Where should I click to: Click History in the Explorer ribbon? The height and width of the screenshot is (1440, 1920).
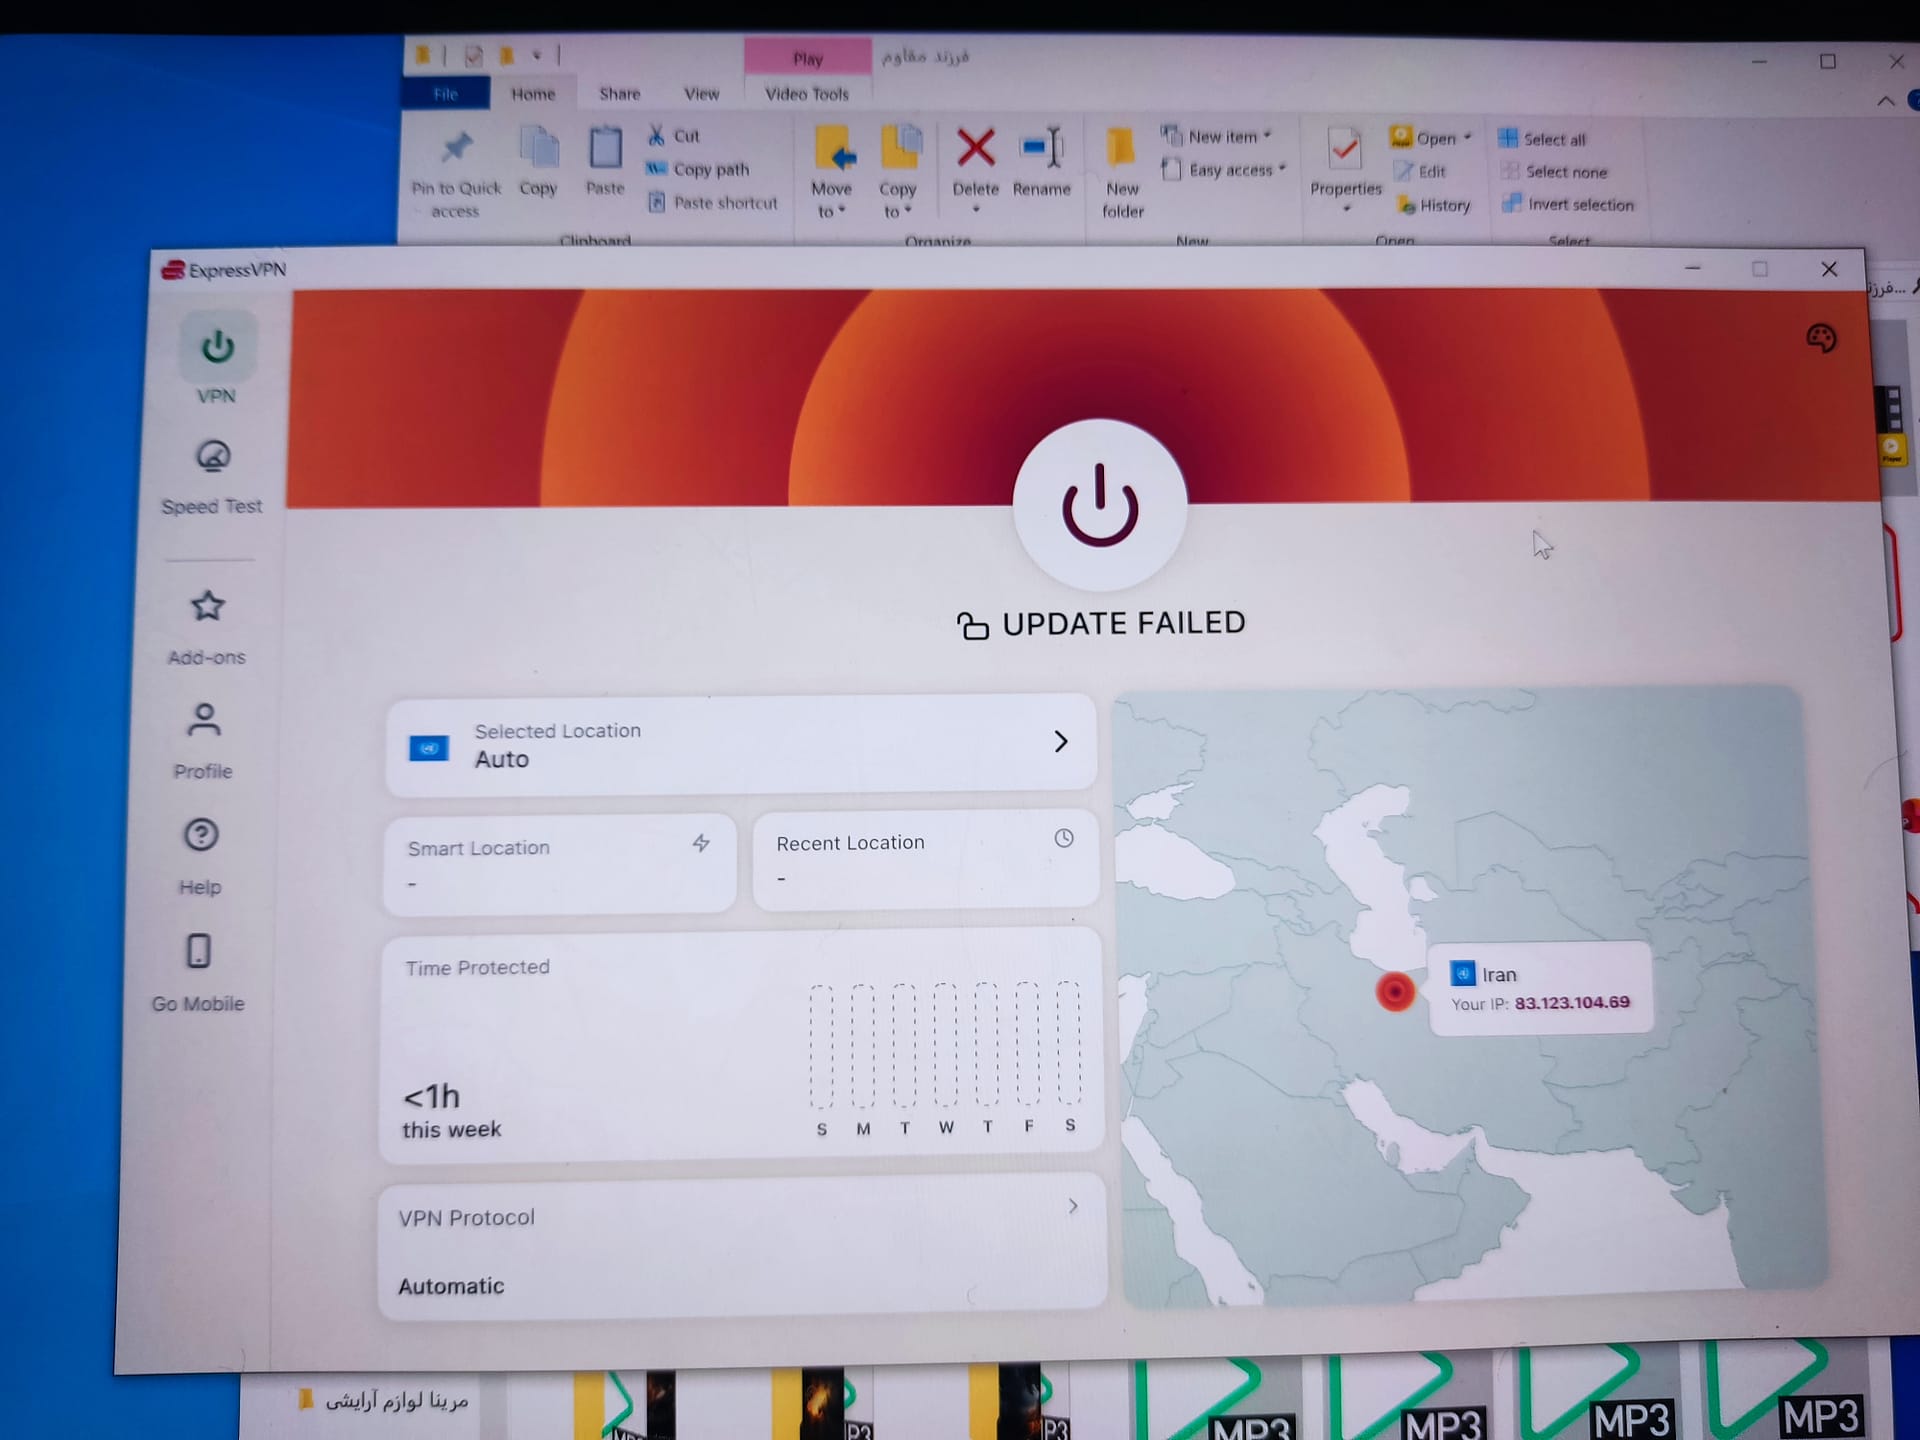pyautogui.click(x=1434, y=205)
